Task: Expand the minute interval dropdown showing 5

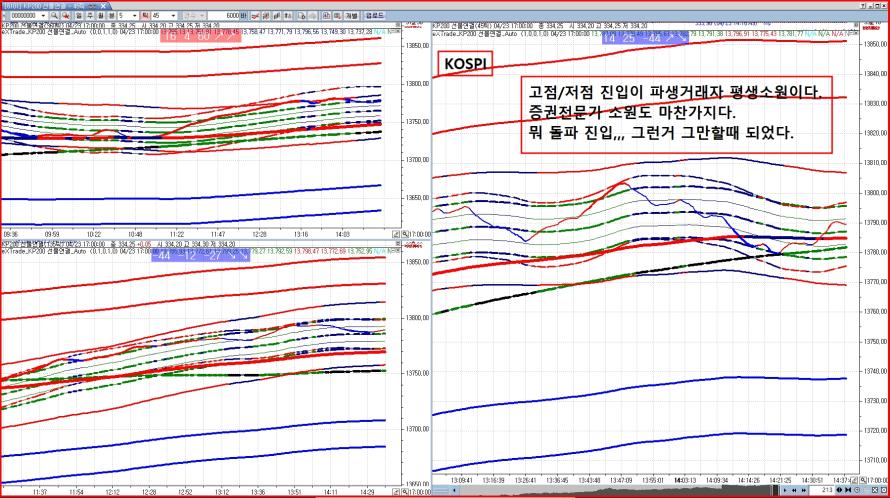Action: tap(133, 15)
